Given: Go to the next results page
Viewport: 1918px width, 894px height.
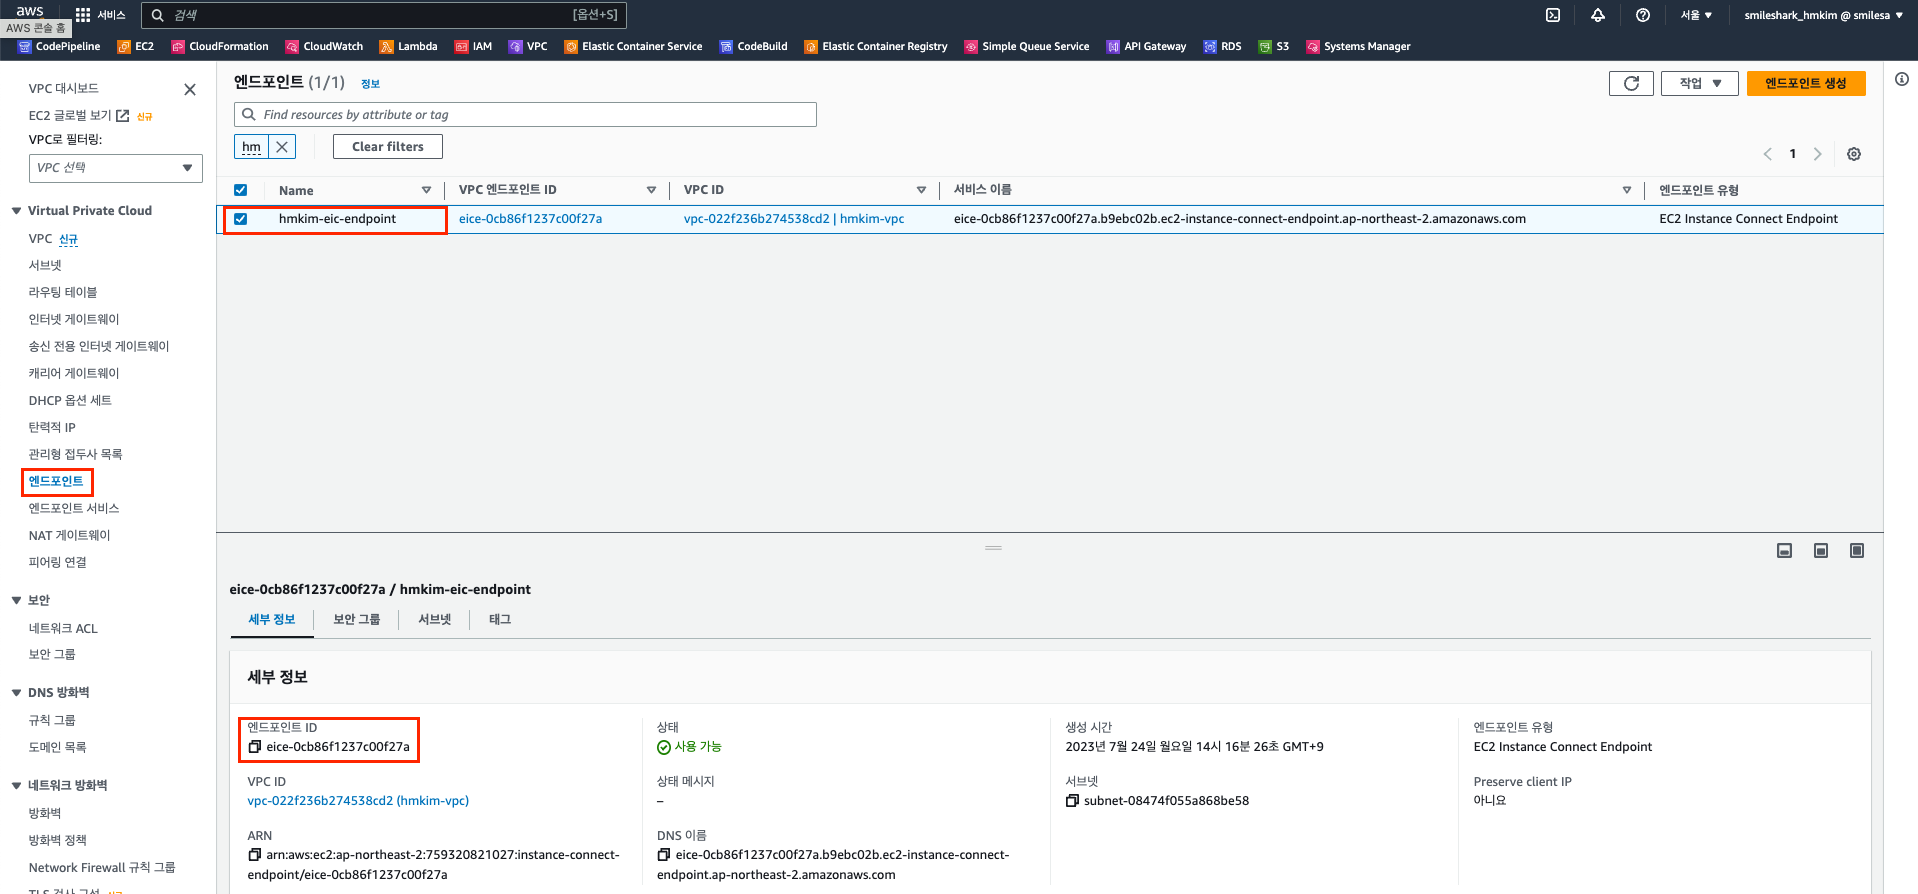Looking at the screenshot, I should (1818, 154).
